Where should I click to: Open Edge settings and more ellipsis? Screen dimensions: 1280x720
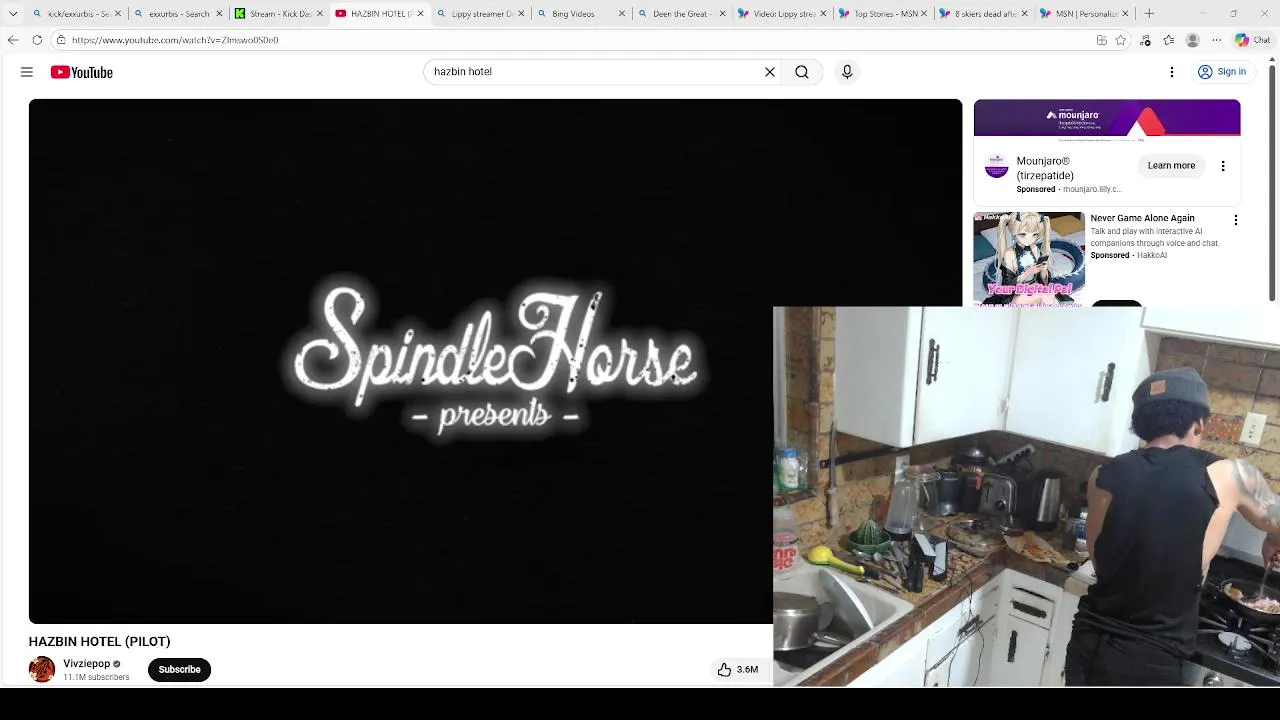point(1216,40)
